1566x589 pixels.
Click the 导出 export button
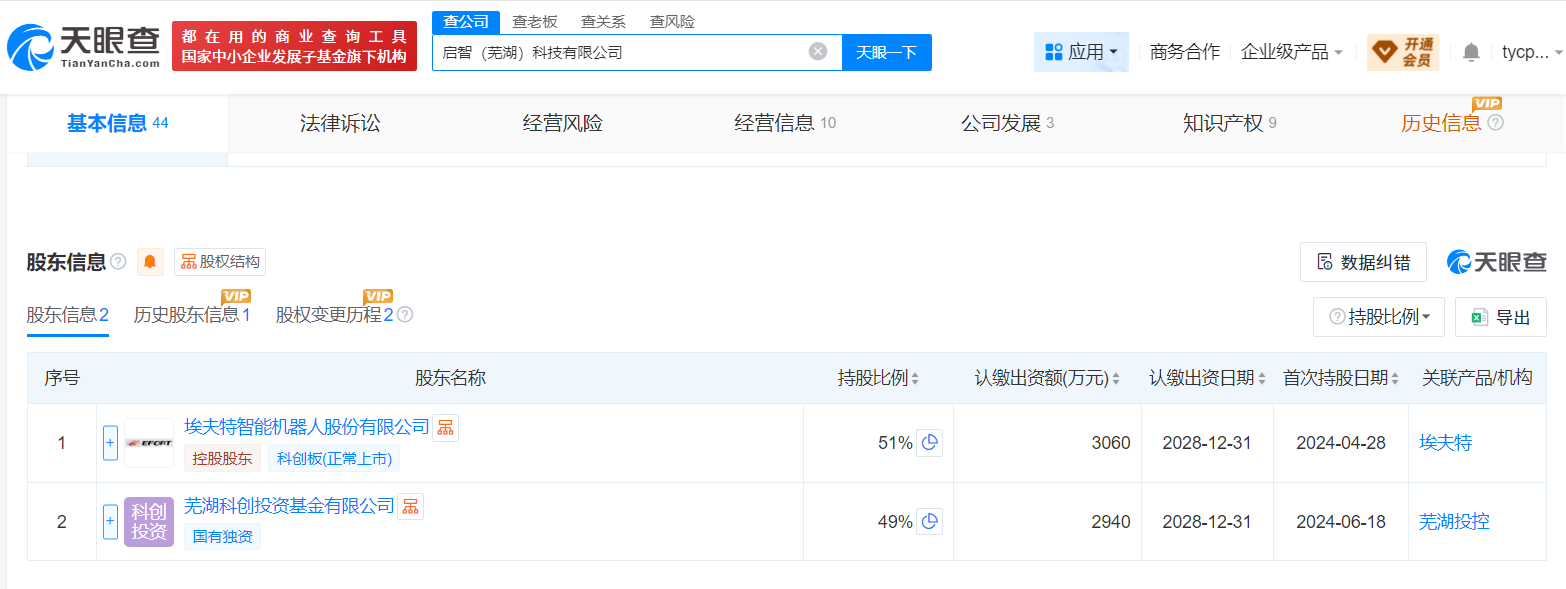click(x=1501, y=317)
